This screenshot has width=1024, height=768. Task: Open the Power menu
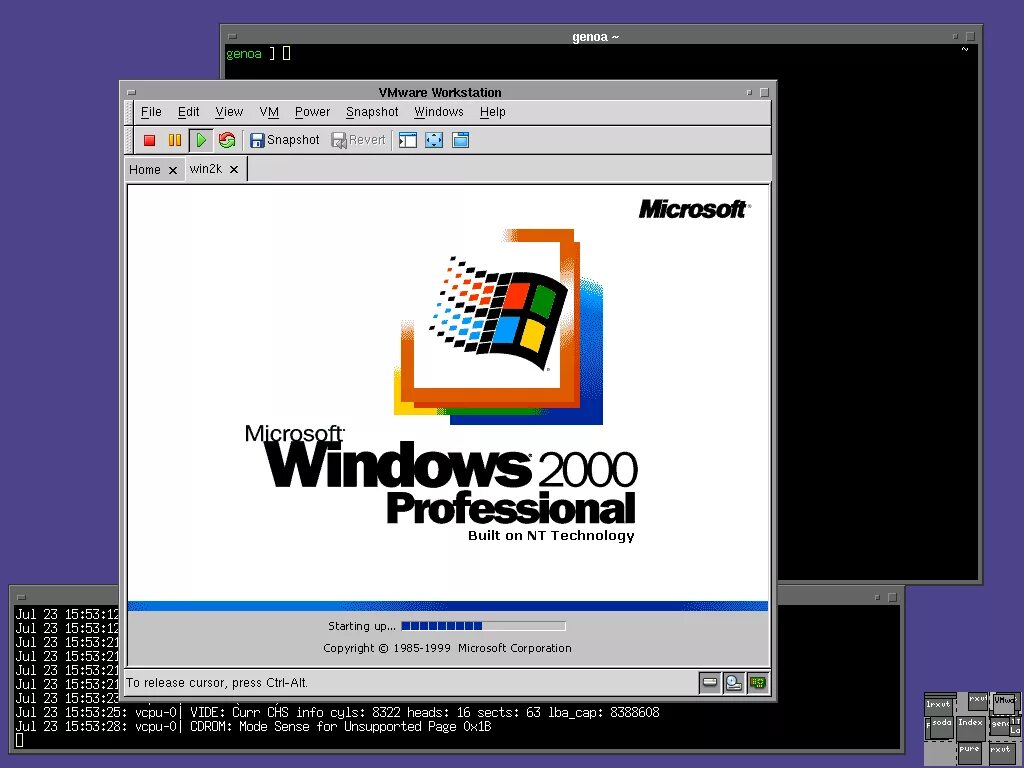[312, 112]
